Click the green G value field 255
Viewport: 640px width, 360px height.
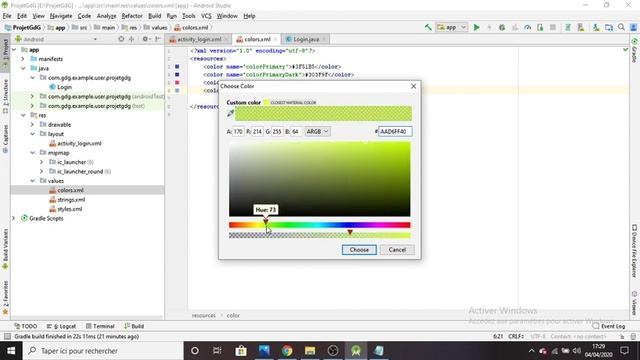coord(277,131)
